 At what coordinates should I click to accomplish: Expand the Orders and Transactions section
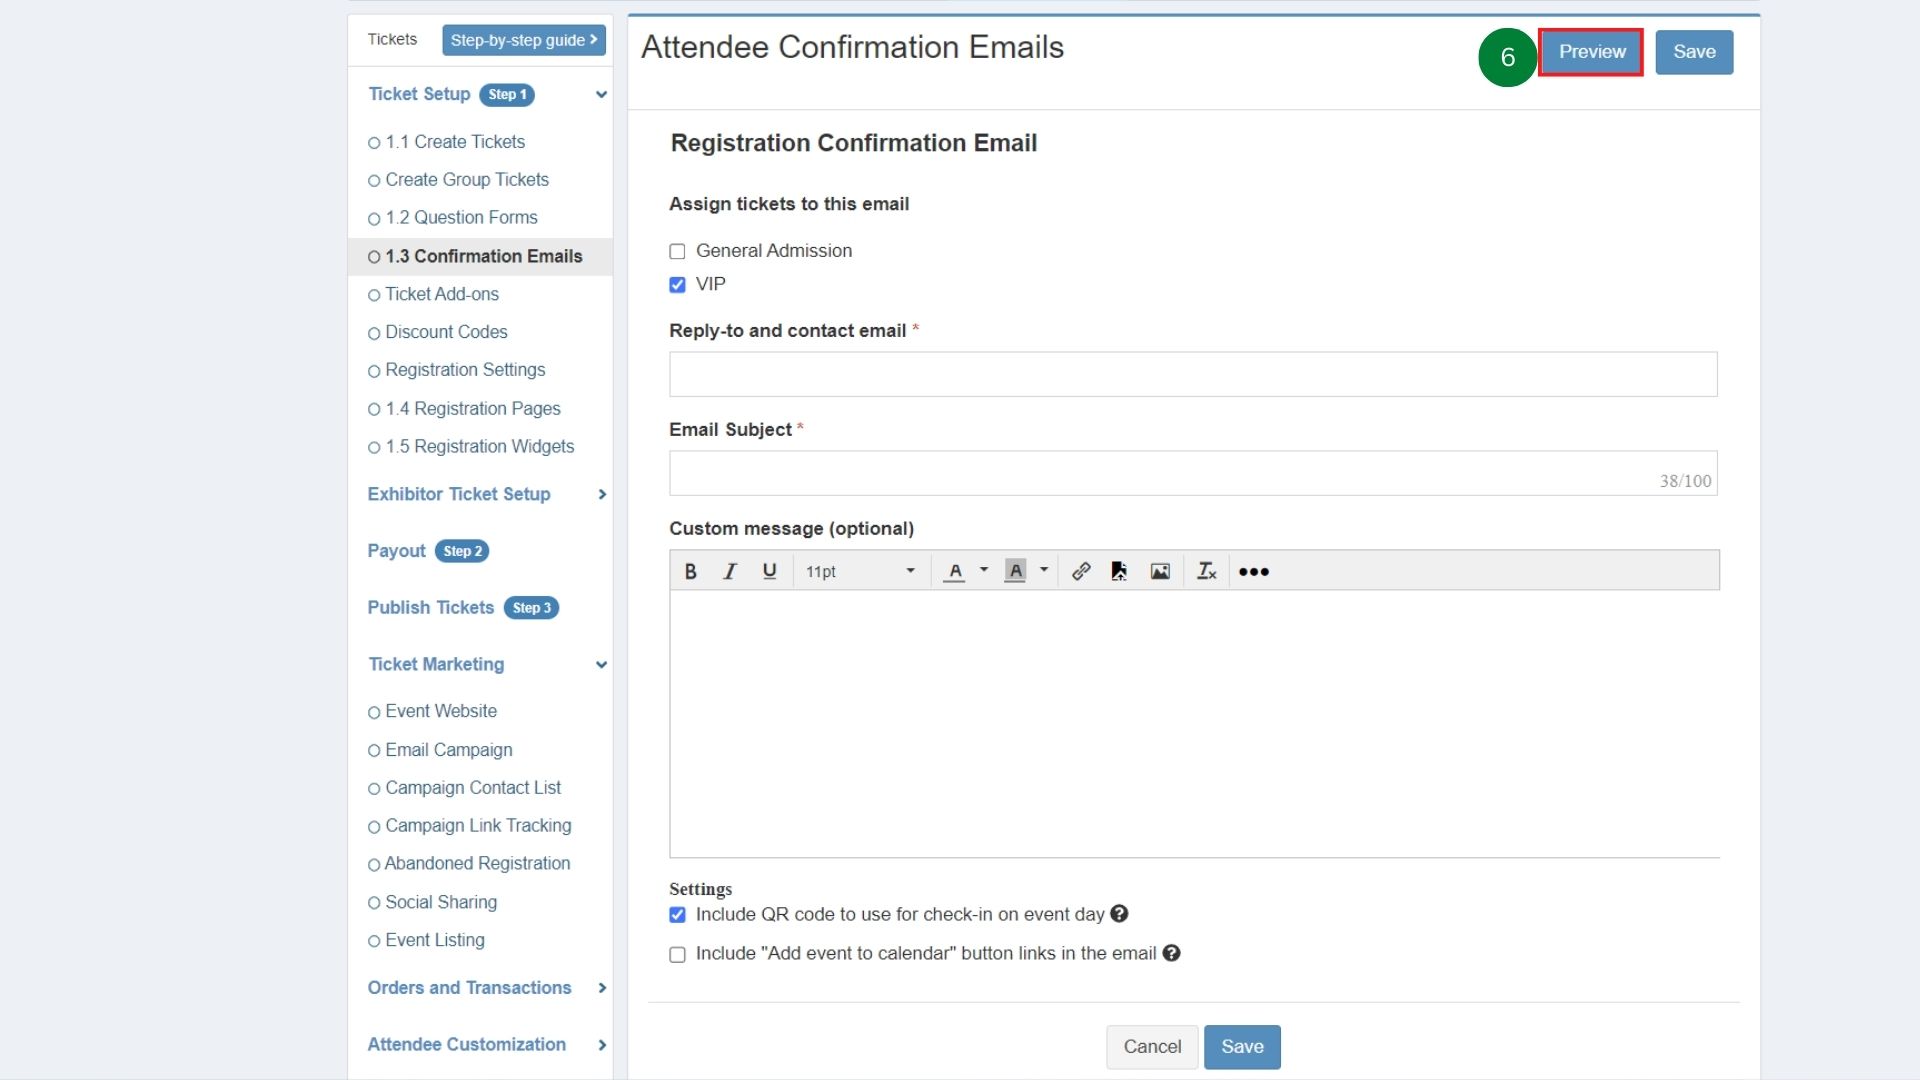[x=601, y=988]
